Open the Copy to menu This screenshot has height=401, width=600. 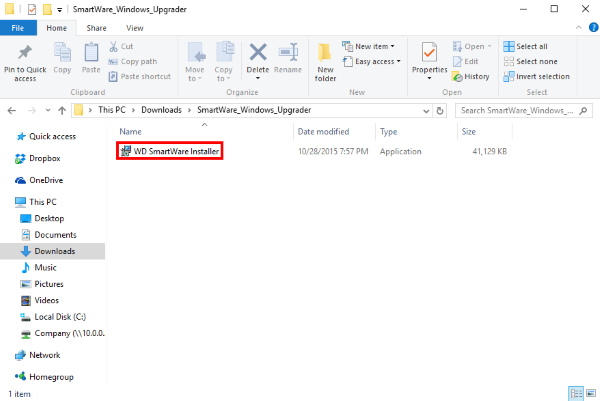223,62
